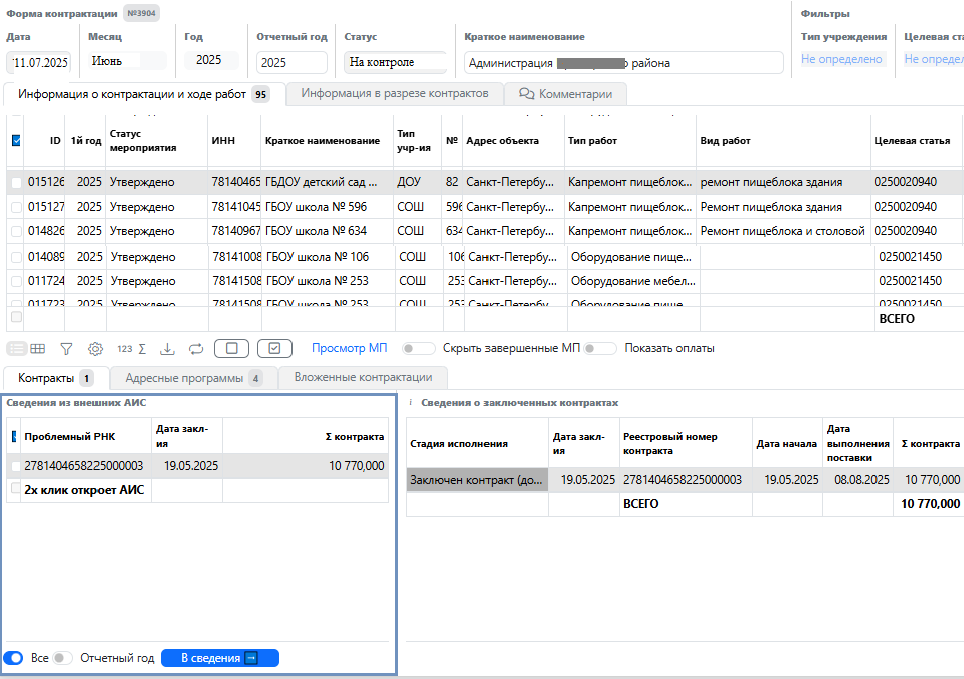Switch to 'Адресные программы' tab
Screen dimensions: 964x679
[x=191, y=378]
